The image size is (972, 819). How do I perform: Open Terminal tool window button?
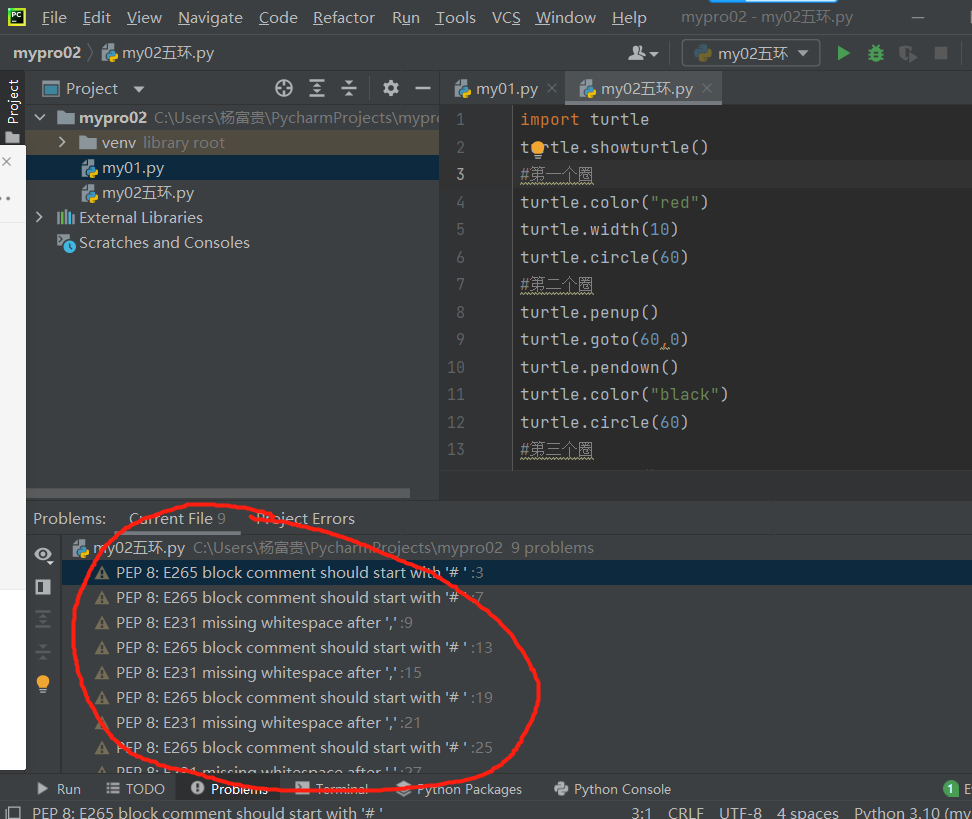click(332, 789)
